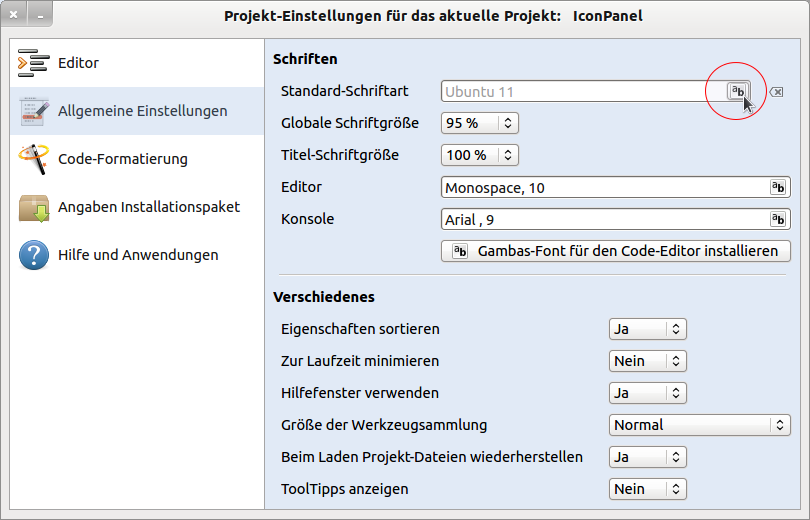
Task: Expand the Größe der Werkzeugsammlung dropdown
Action: click(700, 425)
